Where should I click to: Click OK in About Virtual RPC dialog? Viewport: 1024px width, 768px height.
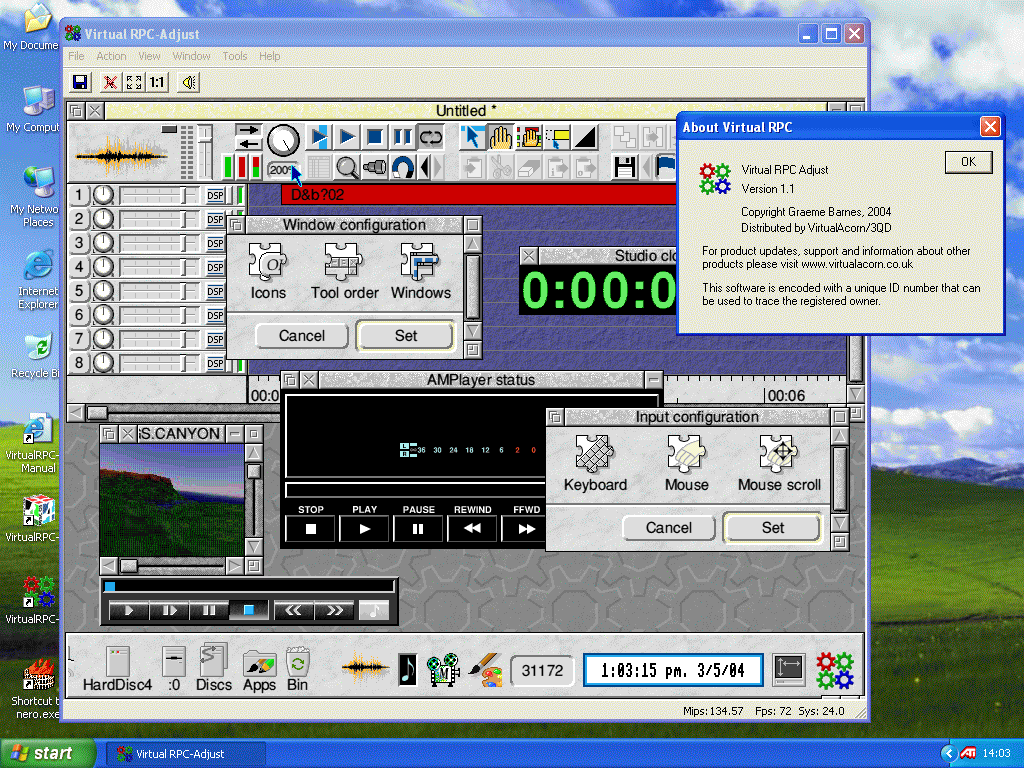click(x=967, y=162)
